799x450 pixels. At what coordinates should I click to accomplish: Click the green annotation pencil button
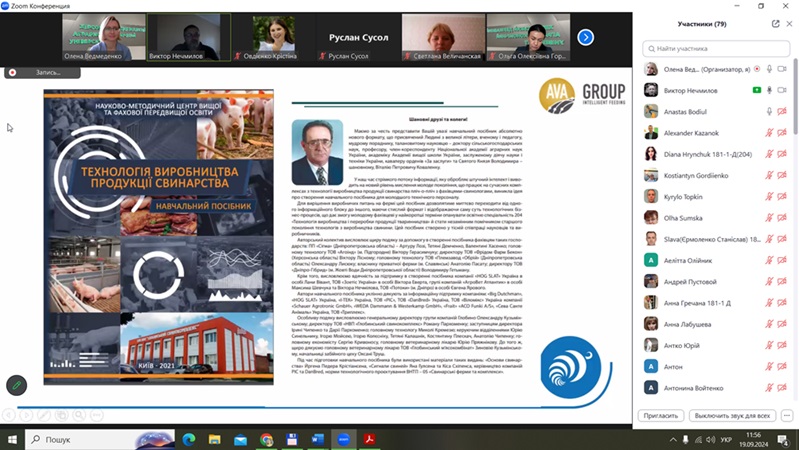coord(17,384)
